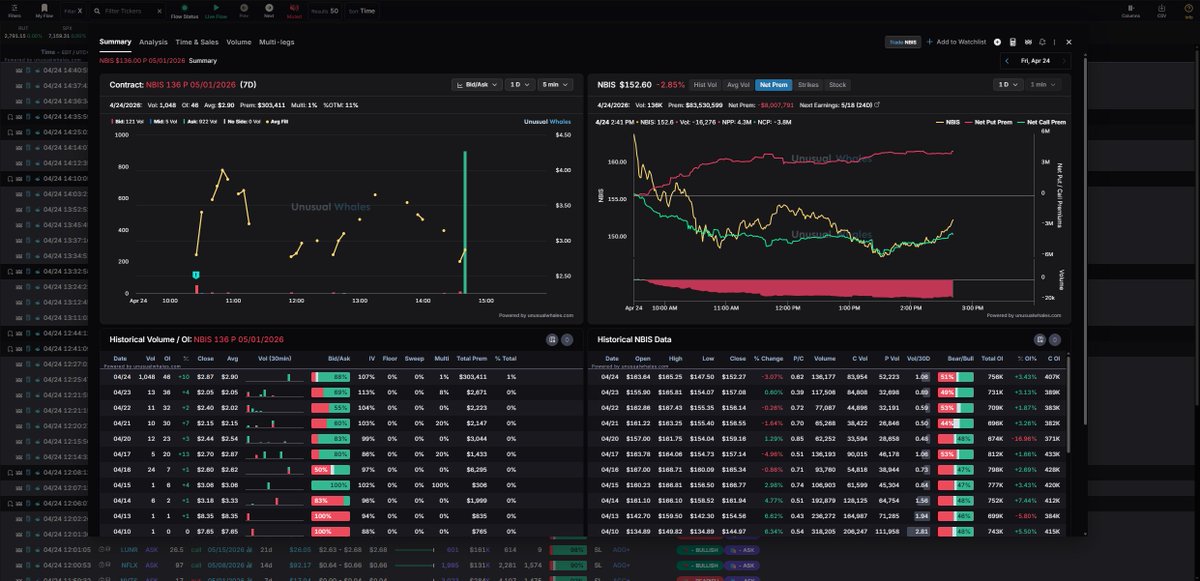Click the Time column header in flow list
Image resolution: width=1200 pixels, height=581 pixels.
pos(48,51)
